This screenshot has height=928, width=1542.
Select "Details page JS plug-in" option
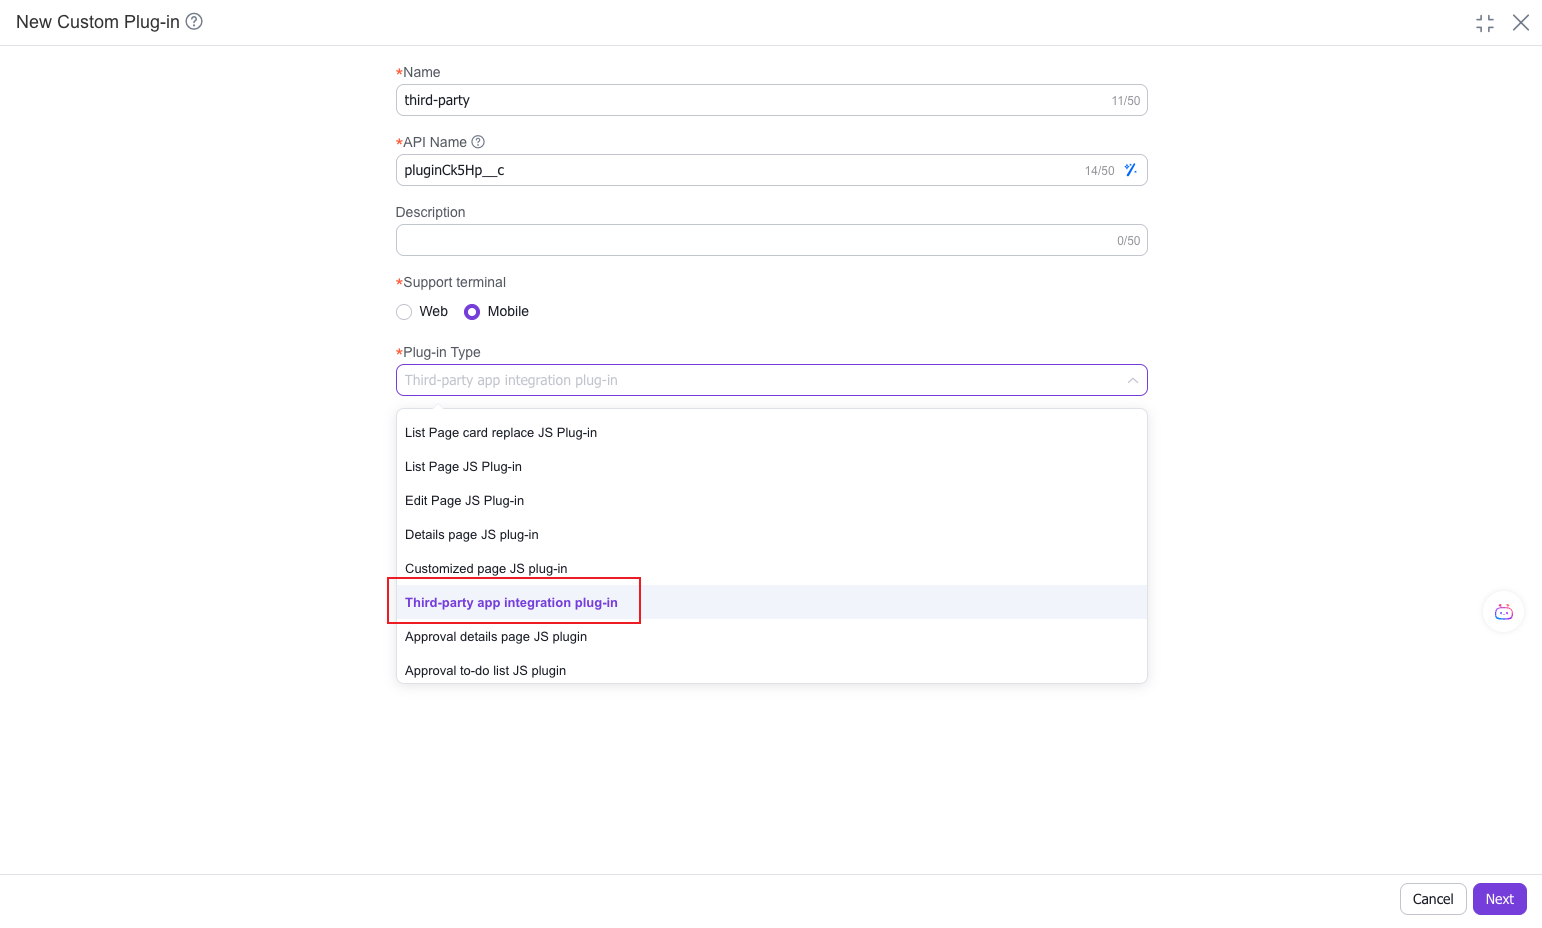coord(471,534)
